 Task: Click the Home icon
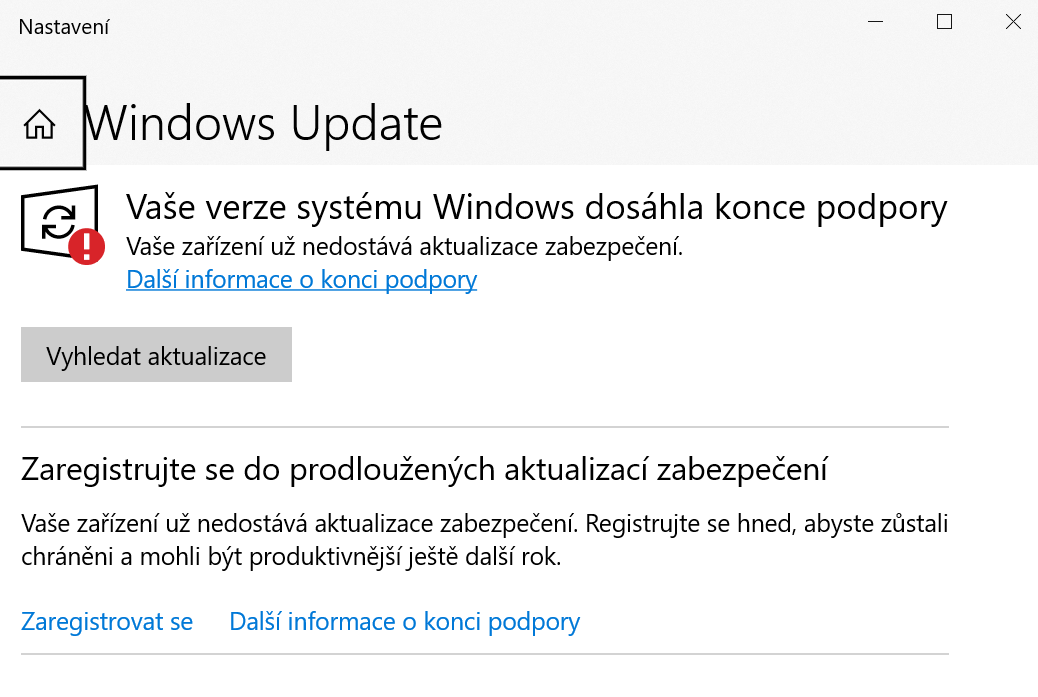(x=40, y=125)
